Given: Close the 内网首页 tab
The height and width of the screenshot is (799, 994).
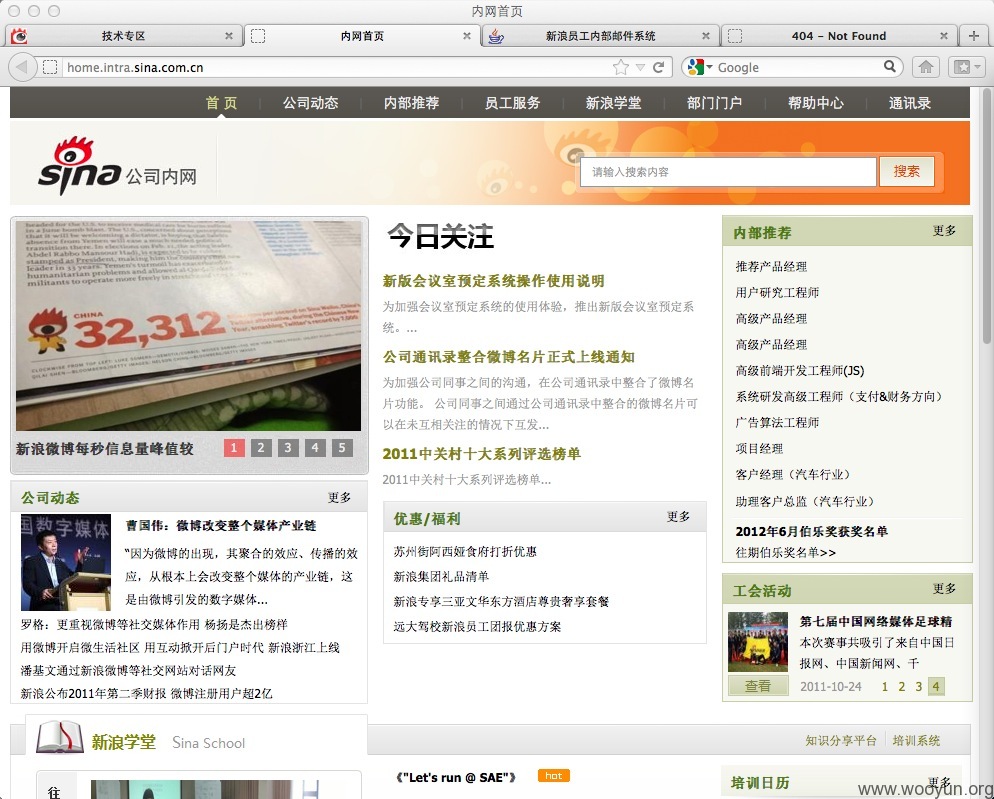Looking at the screenshot, I should click(x=467, y=36).
